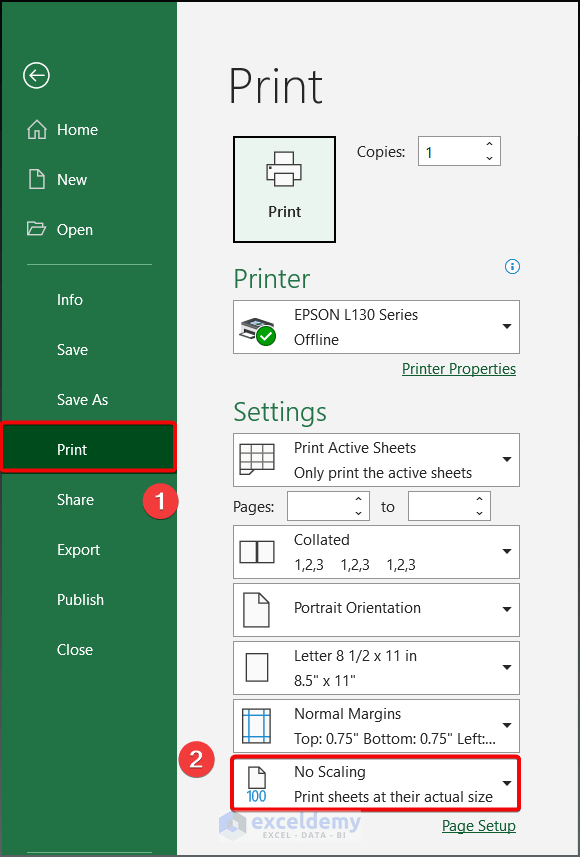This screenshot has width=580, height=857.
Task: Open the printer selection dropdown
Action: pos(508,327)
